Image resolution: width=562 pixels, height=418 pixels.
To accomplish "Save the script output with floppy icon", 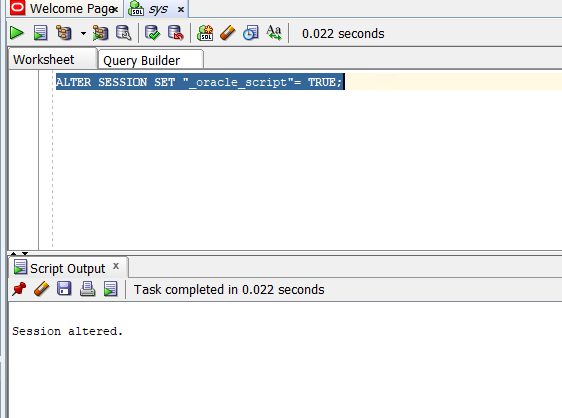I will pos(64,289).
